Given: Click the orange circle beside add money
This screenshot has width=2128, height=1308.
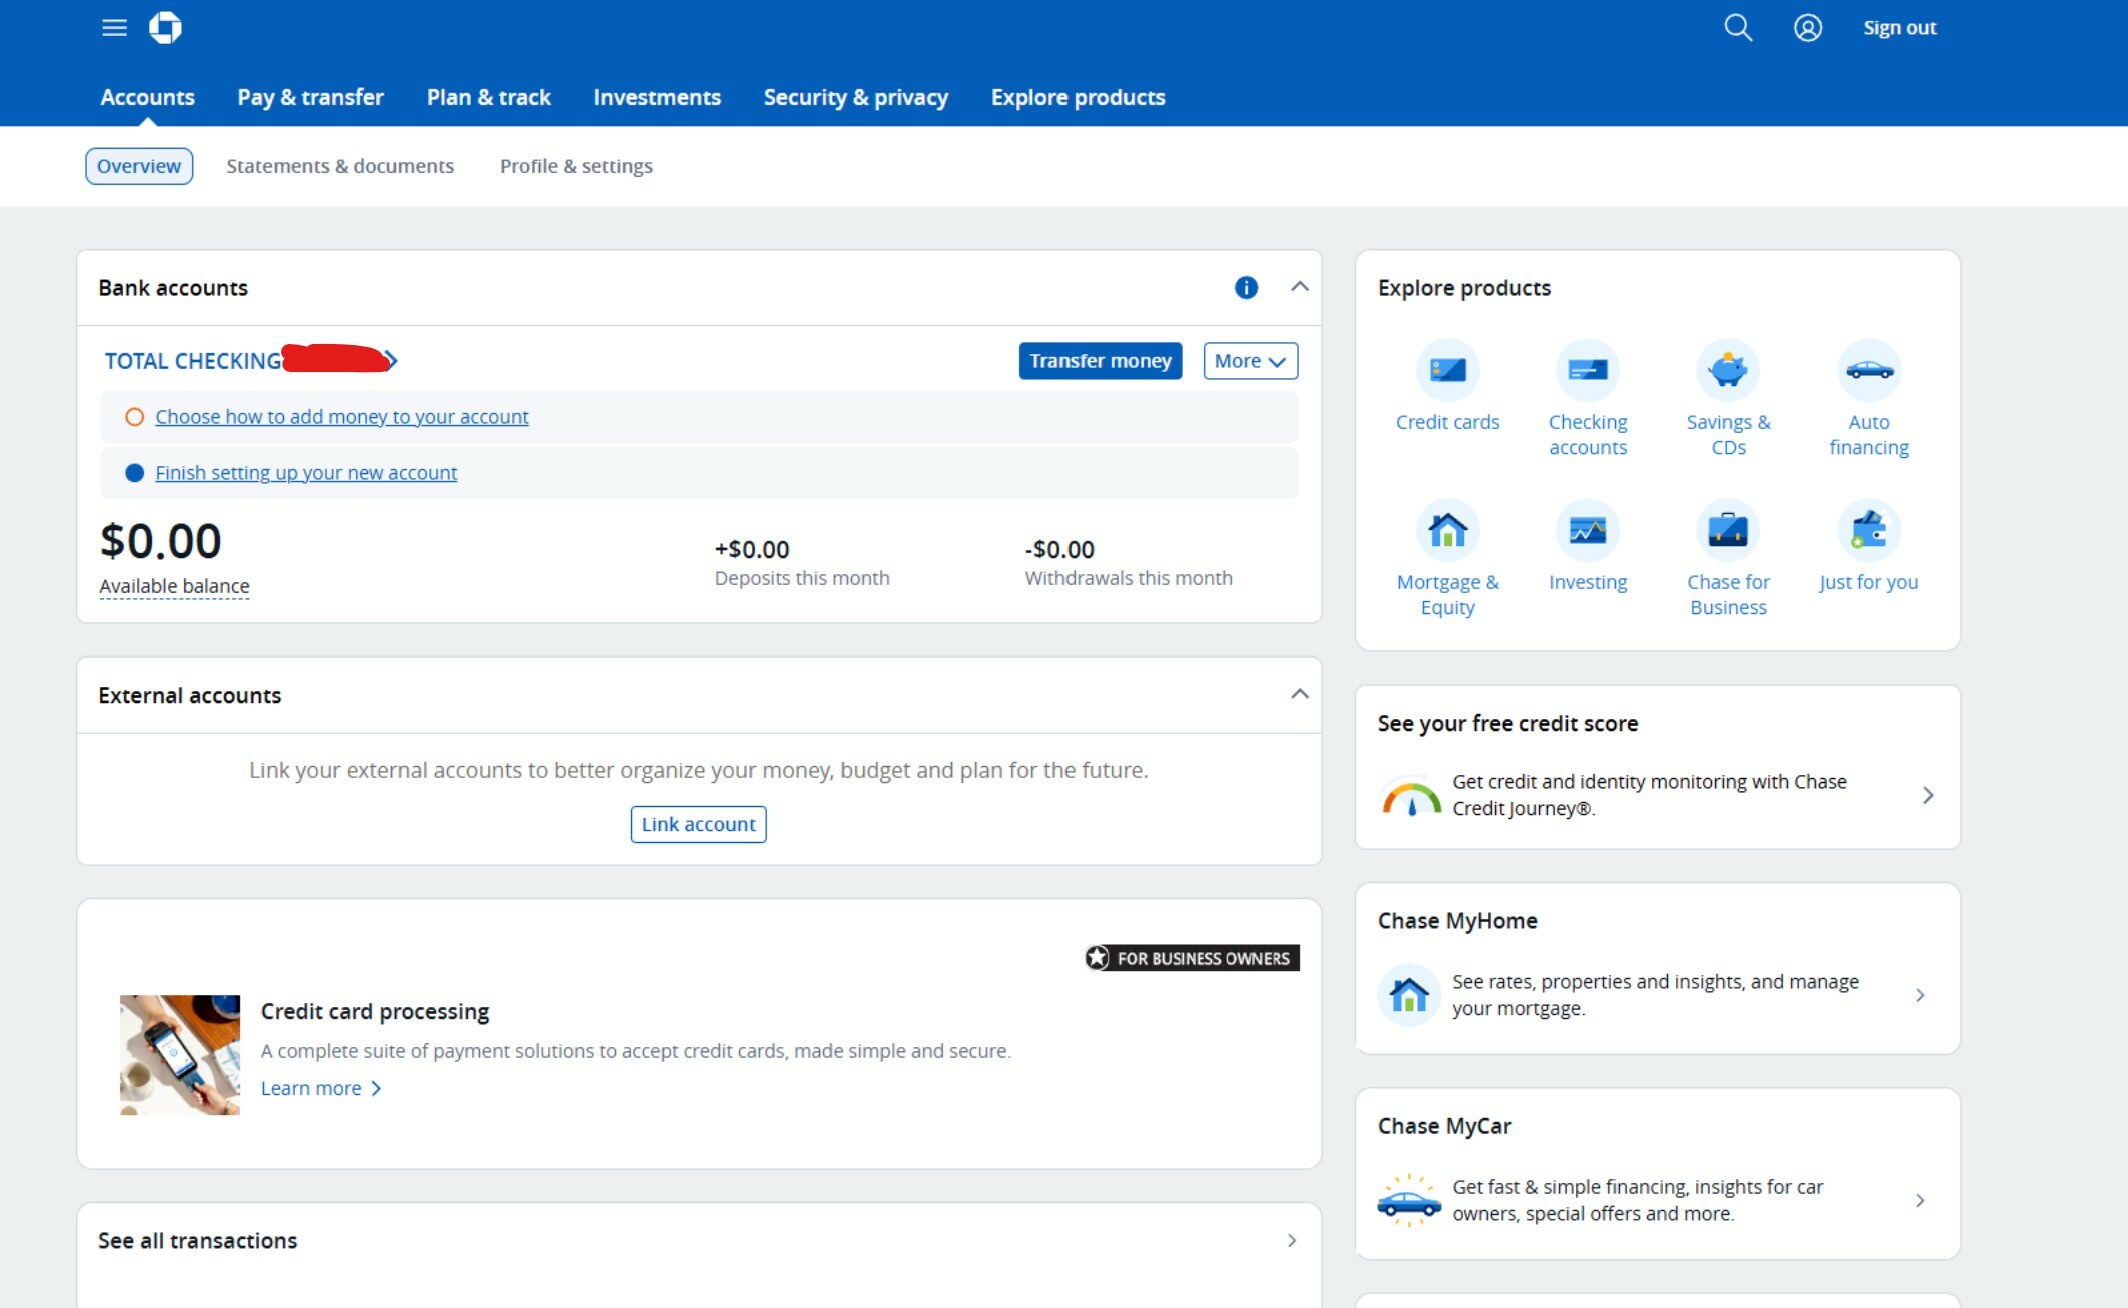Looking at the screenshot, I should [134, 417].
